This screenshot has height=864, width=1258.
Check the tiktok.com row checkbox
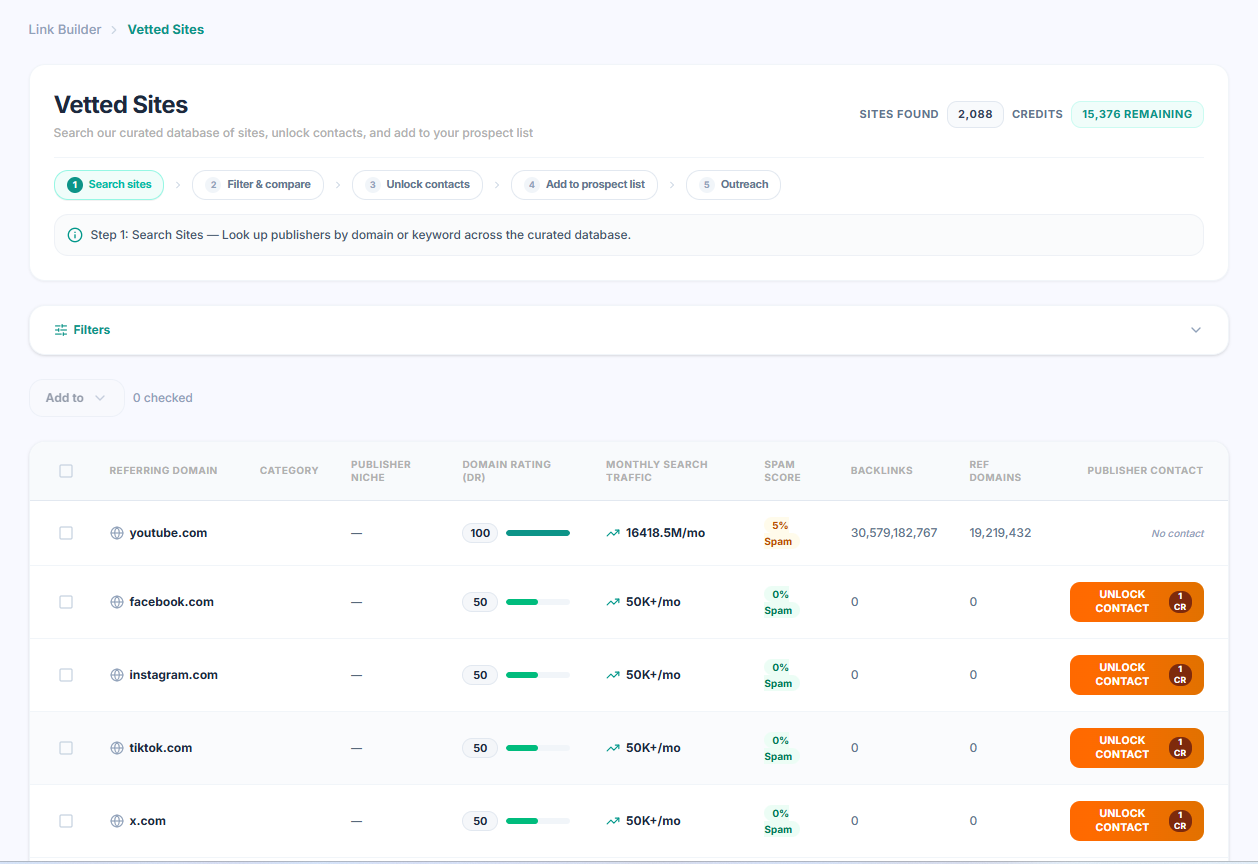pyautogui.click(x=66, y=748)
